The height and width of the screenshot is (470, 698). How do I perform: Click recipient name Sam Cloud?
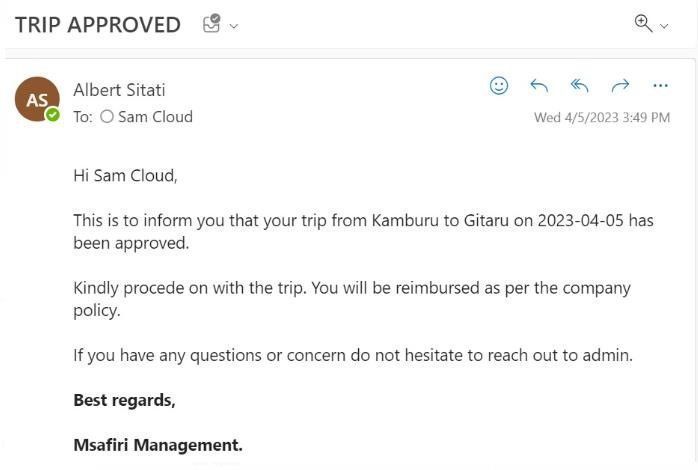155,117
